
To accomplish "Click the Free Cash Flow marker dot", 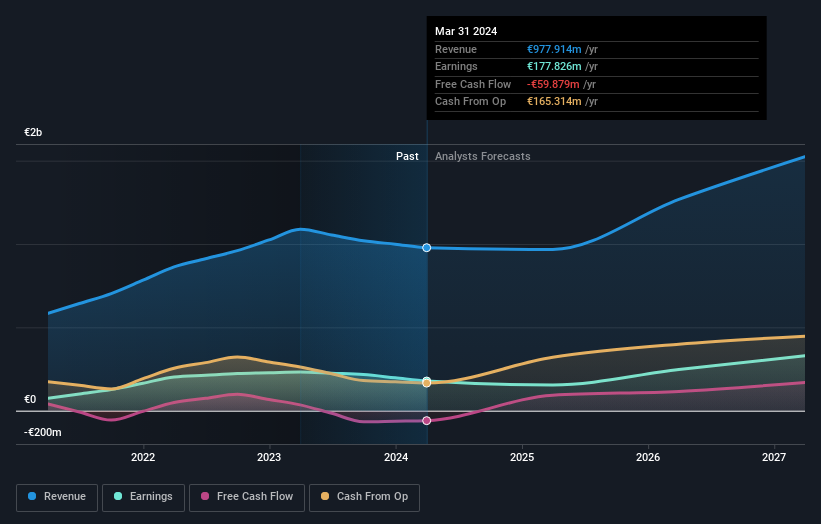I will point(427,420).
